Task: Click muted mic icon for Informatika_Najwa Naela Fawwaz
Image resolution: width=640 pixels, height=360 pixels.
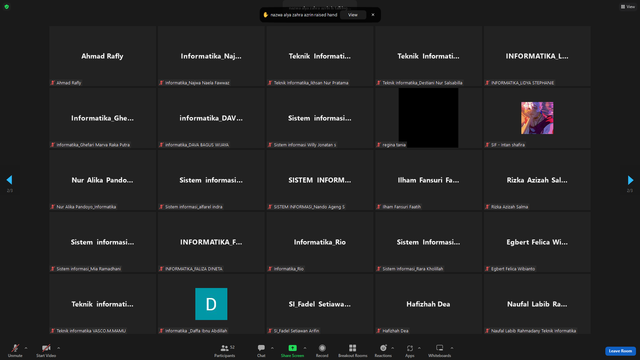Action: 162,83
